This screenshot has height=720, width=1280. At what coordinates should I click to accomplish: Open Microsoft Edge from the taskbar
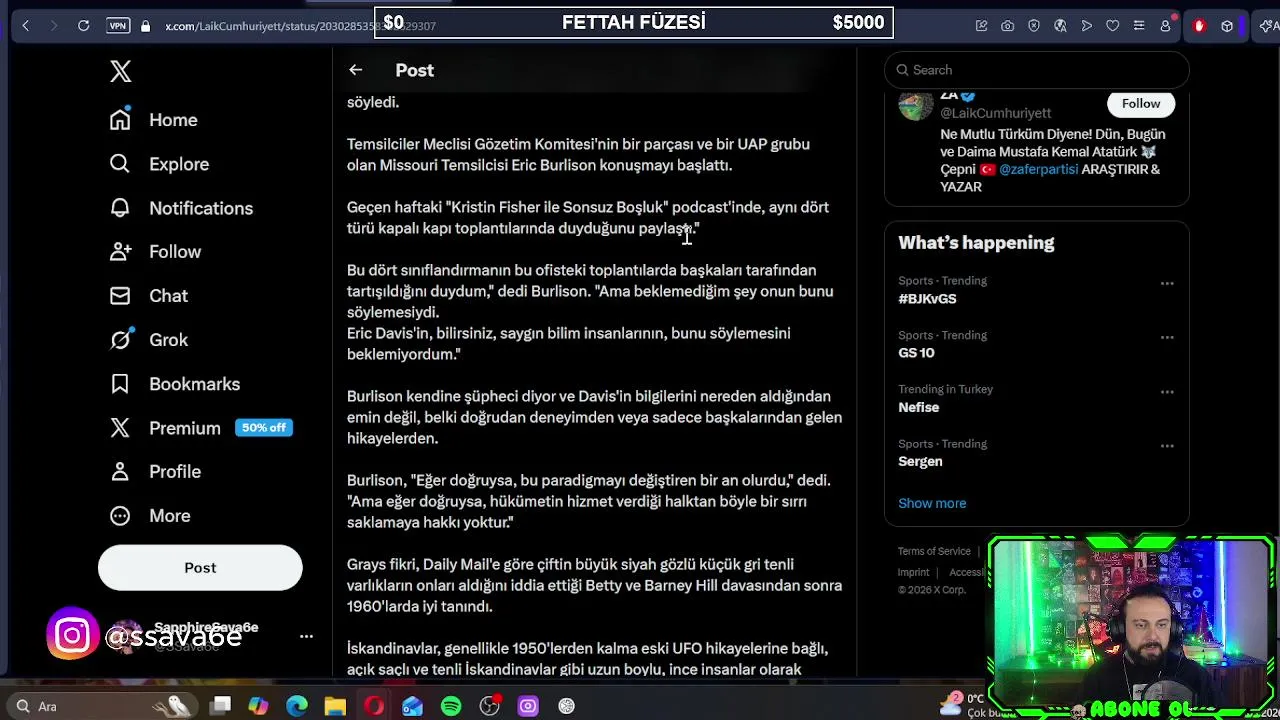point(297,706)
